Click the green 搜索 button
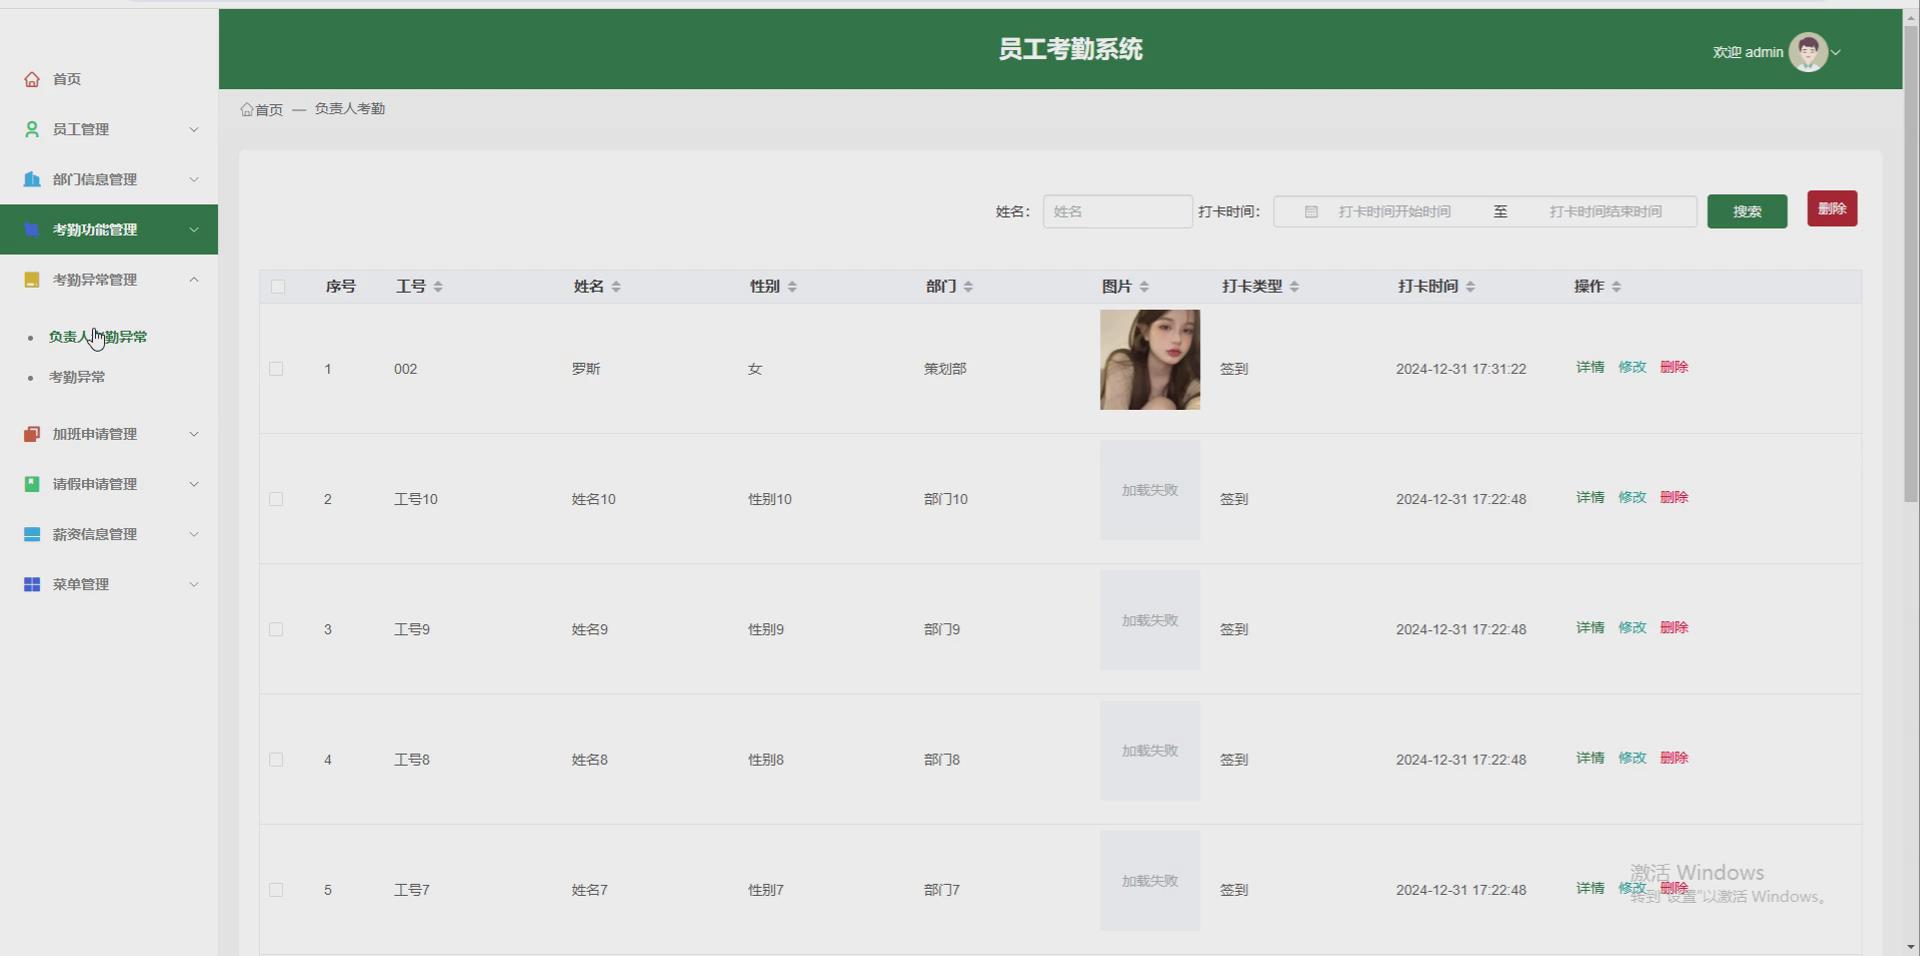This screenshot has width=1920, height=956. pos(1747,212)
